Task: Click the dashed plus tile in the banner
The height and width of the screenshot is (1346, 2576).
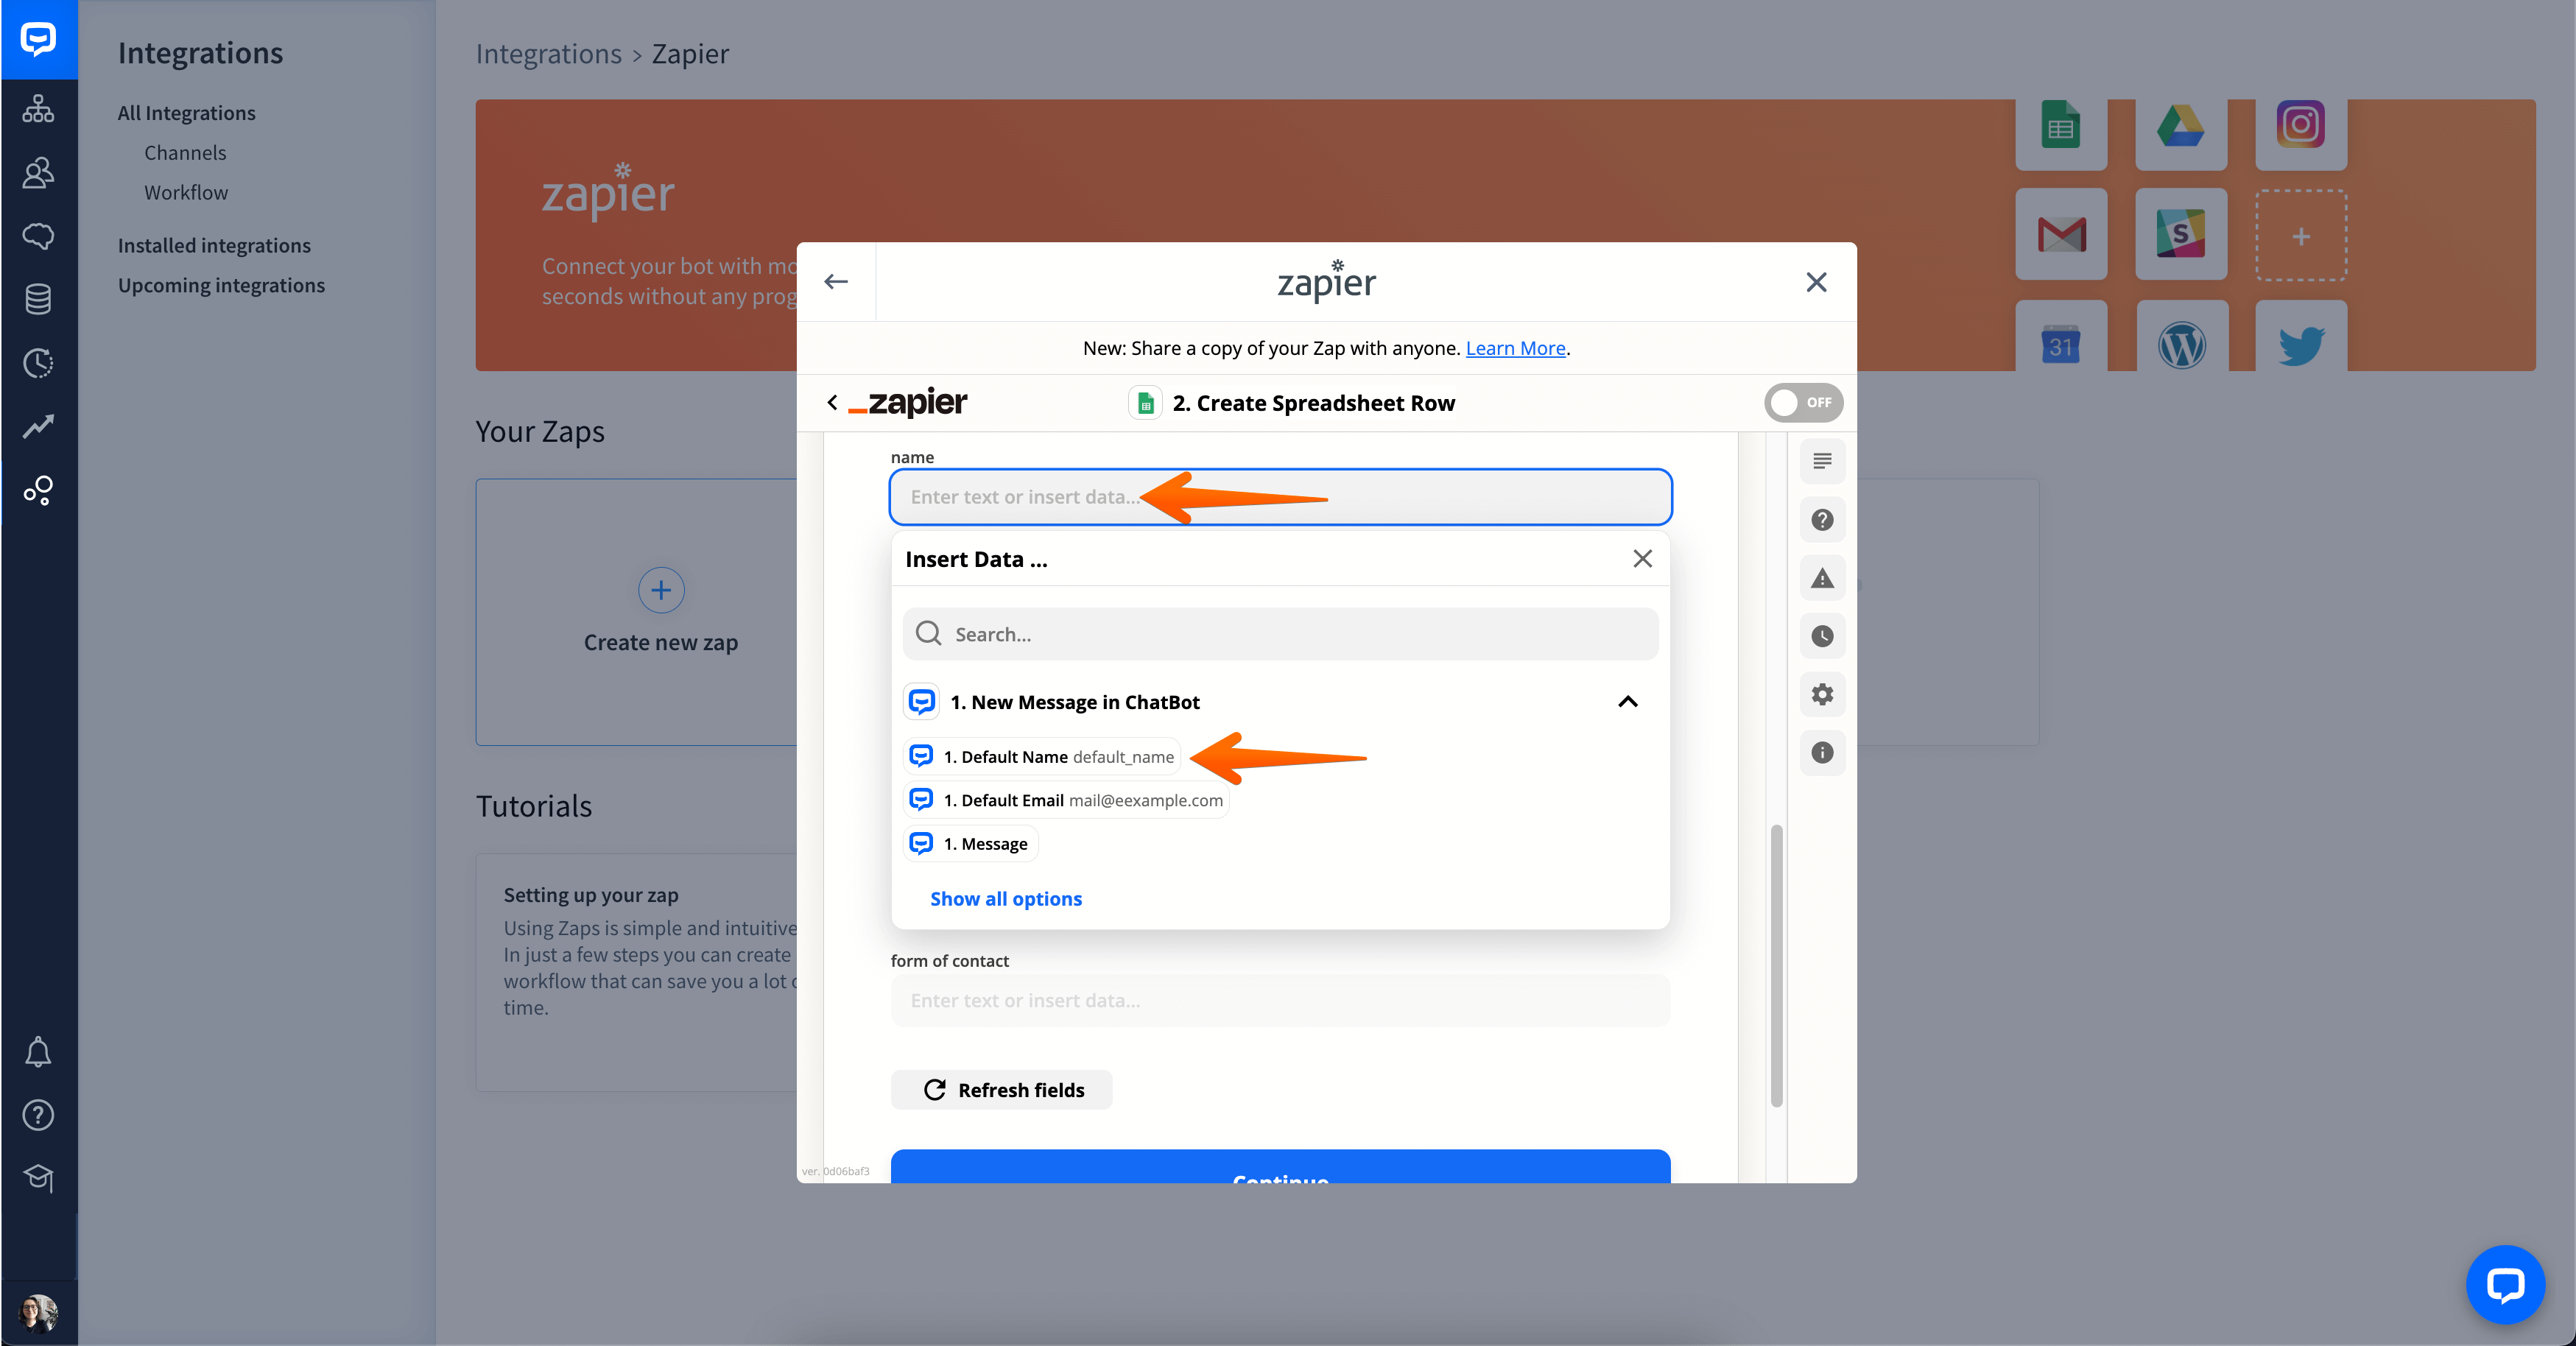Action: pos(2301,236)
